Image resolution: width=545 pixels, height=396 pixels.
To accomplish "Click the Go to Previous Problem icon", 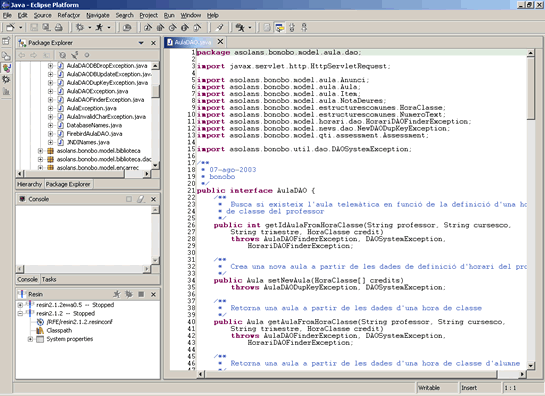I will point(304,27).
